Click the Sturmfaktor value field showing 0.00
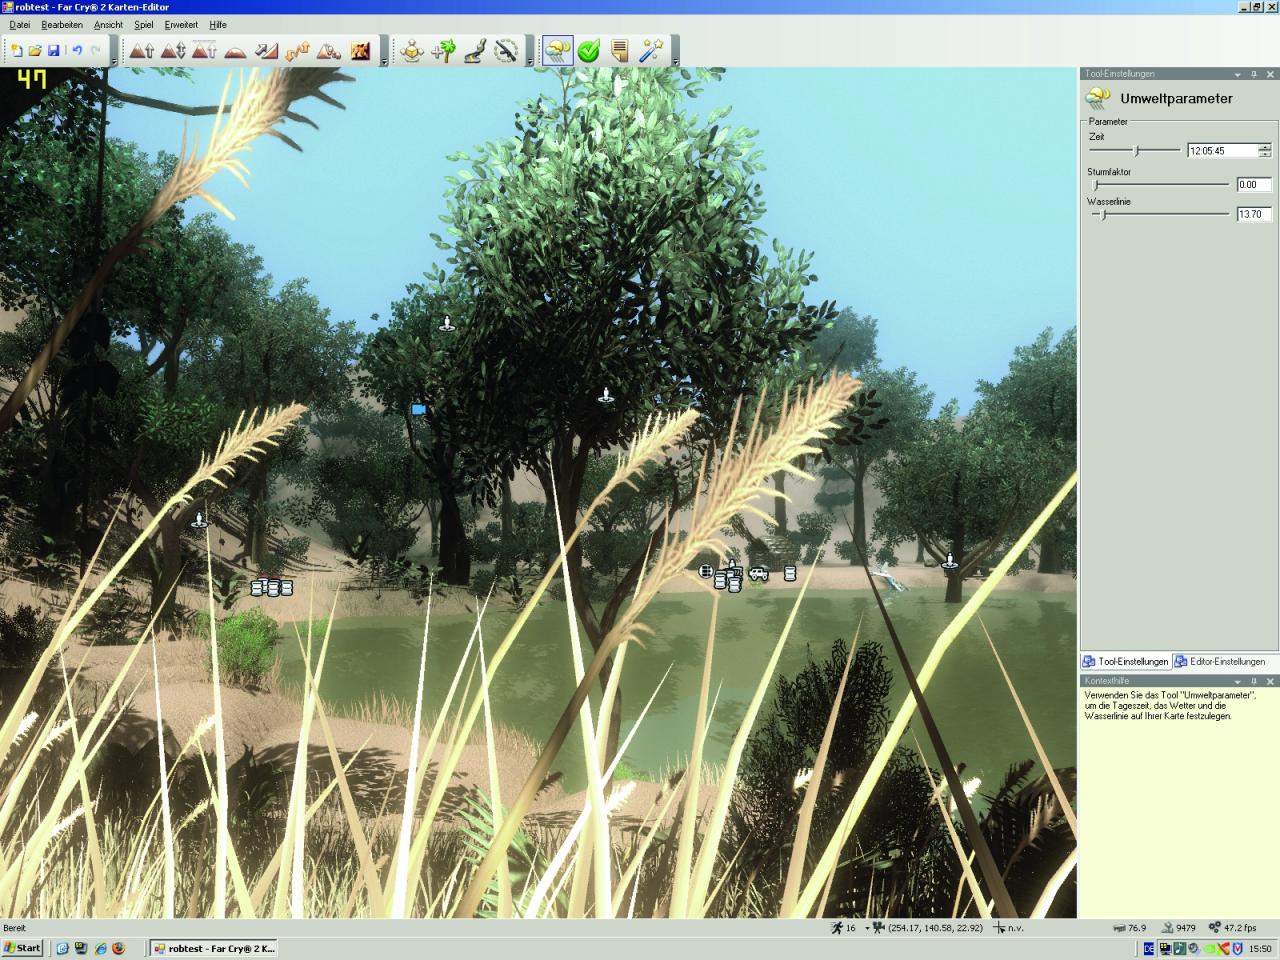 pyautogui.click(x=1254, y=185)
